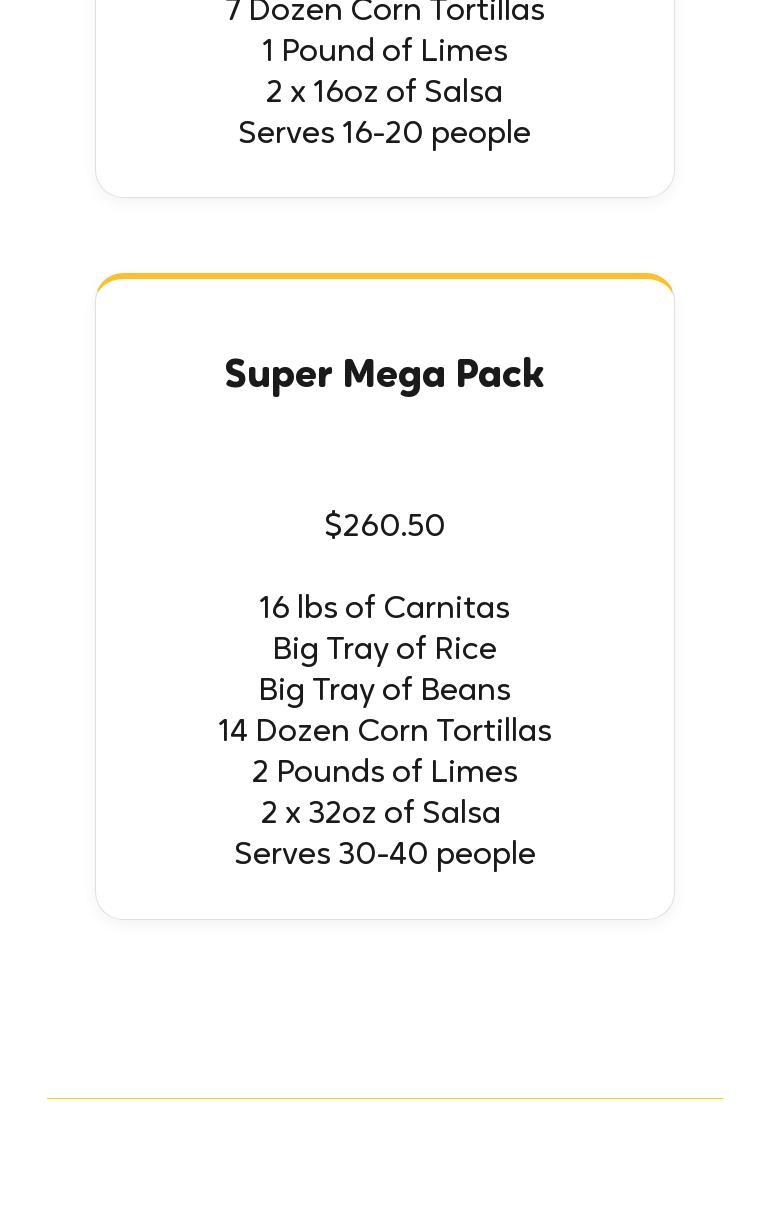
Task: Click the white gap between the two cards
Action: [384, 235]
